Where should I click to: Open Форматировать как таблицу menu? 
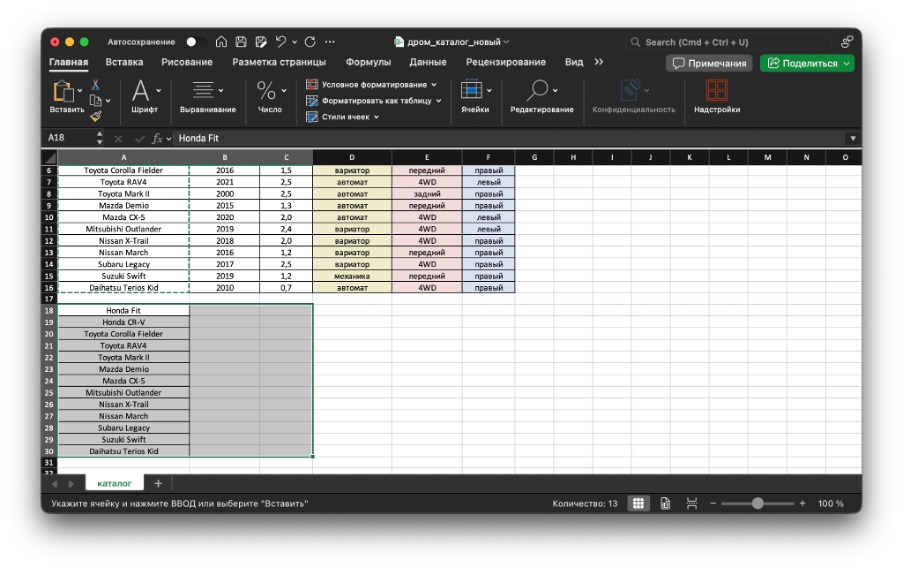pyautogui.click(x=374, y=101)
